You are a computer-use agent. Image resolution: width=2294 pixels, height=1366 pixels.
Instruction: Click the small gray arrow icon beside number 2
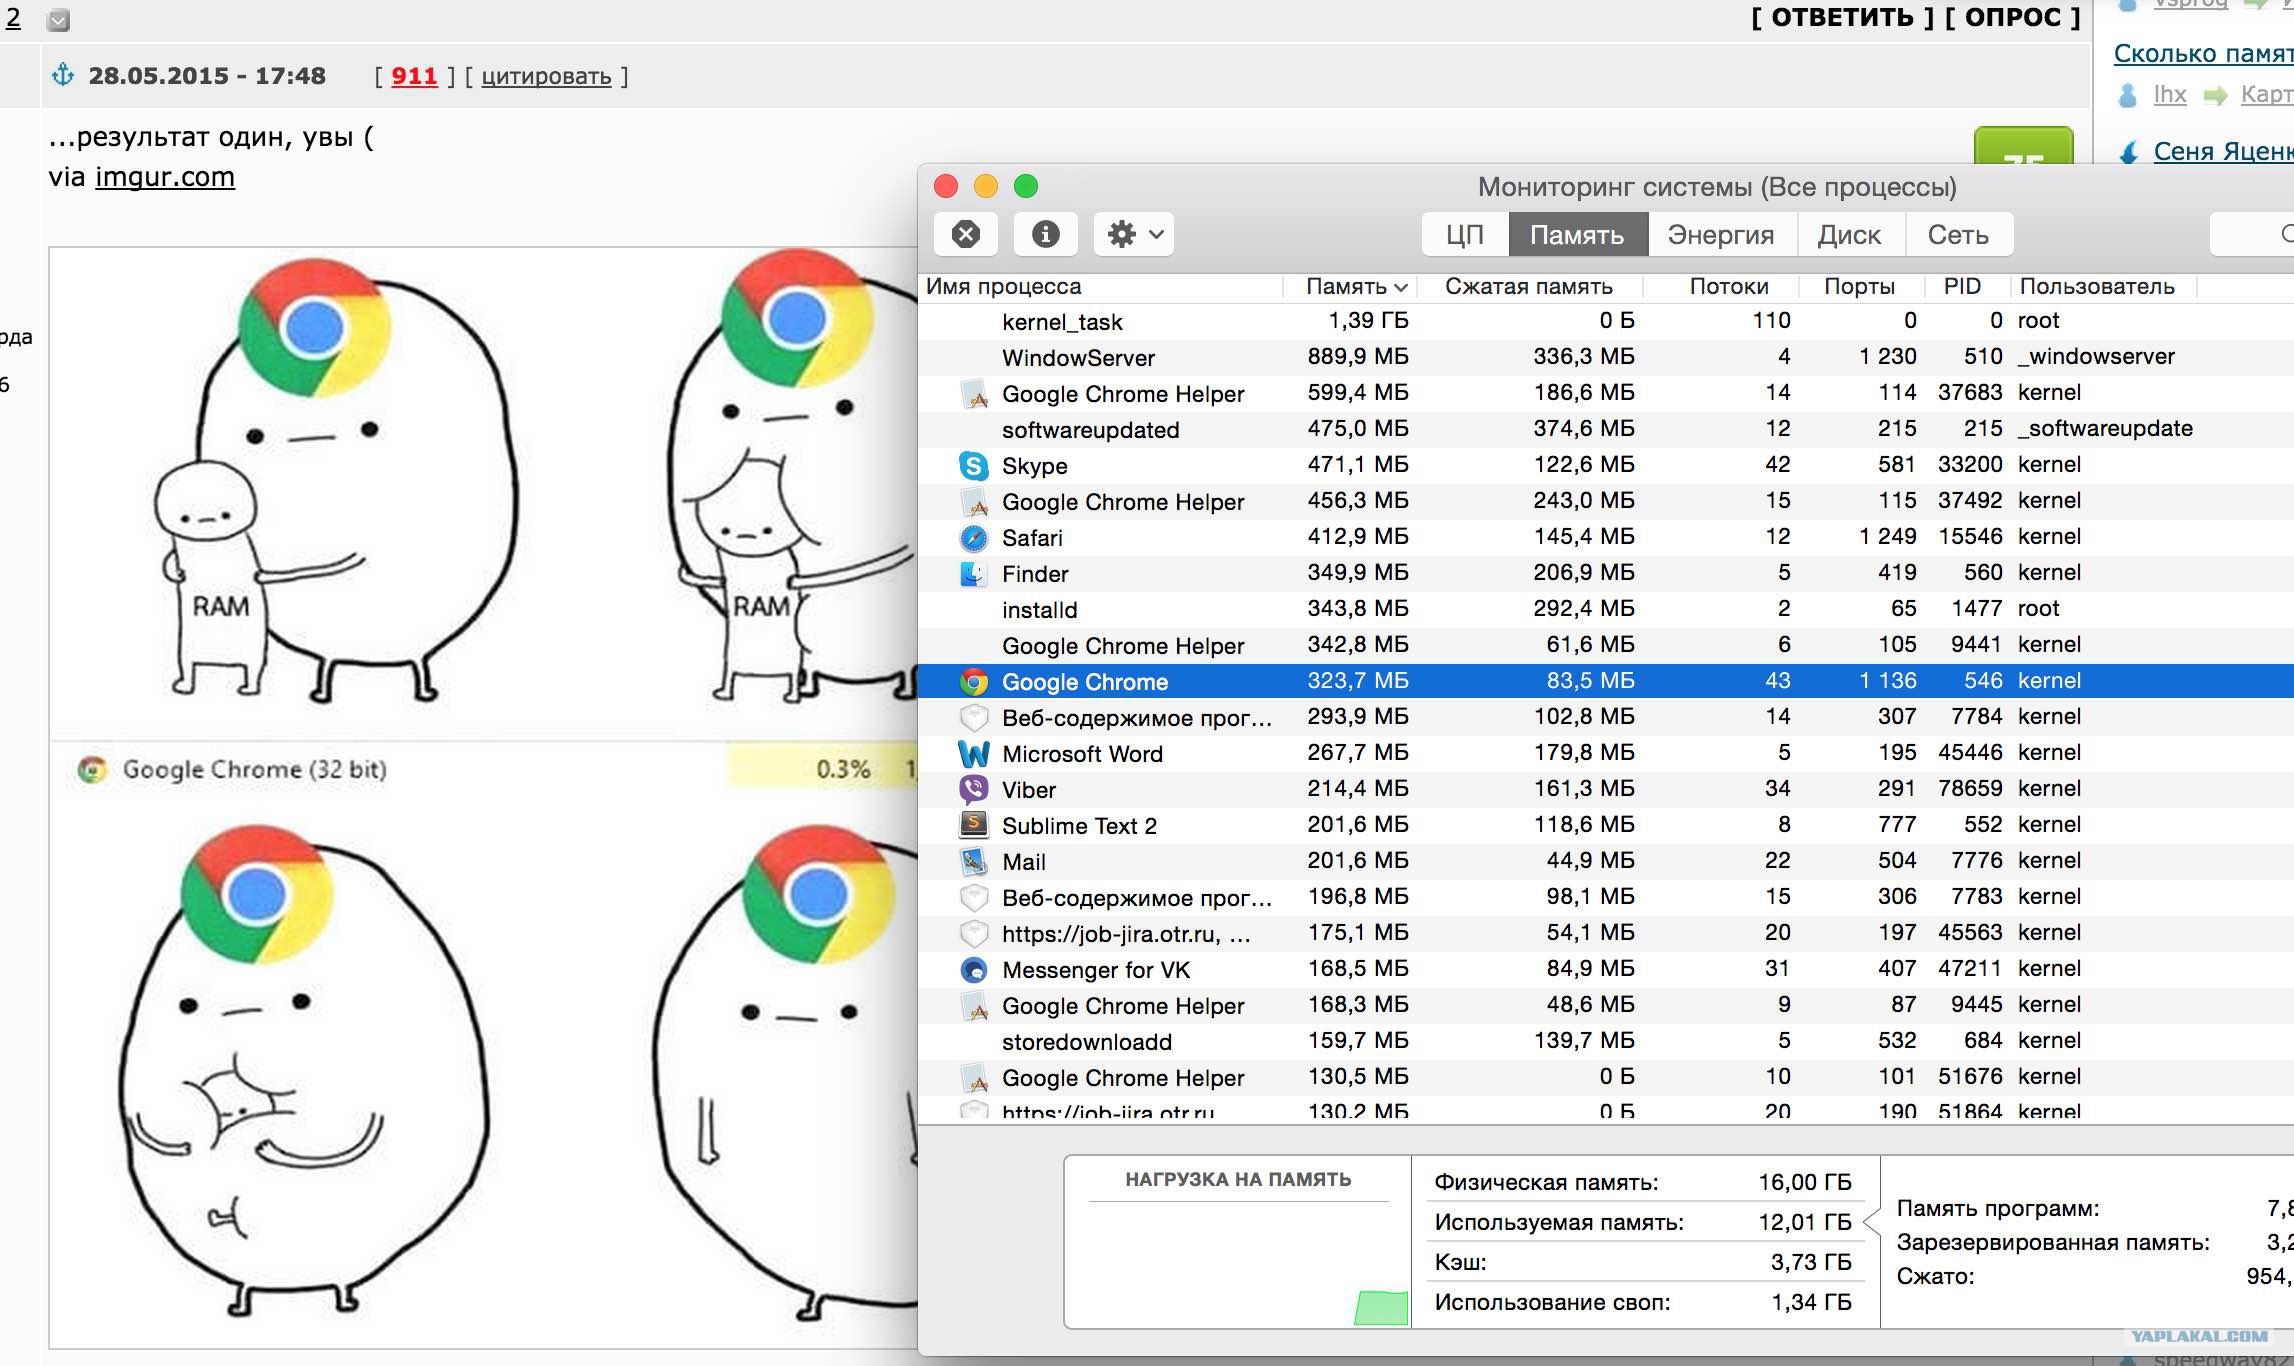[59, 20]
